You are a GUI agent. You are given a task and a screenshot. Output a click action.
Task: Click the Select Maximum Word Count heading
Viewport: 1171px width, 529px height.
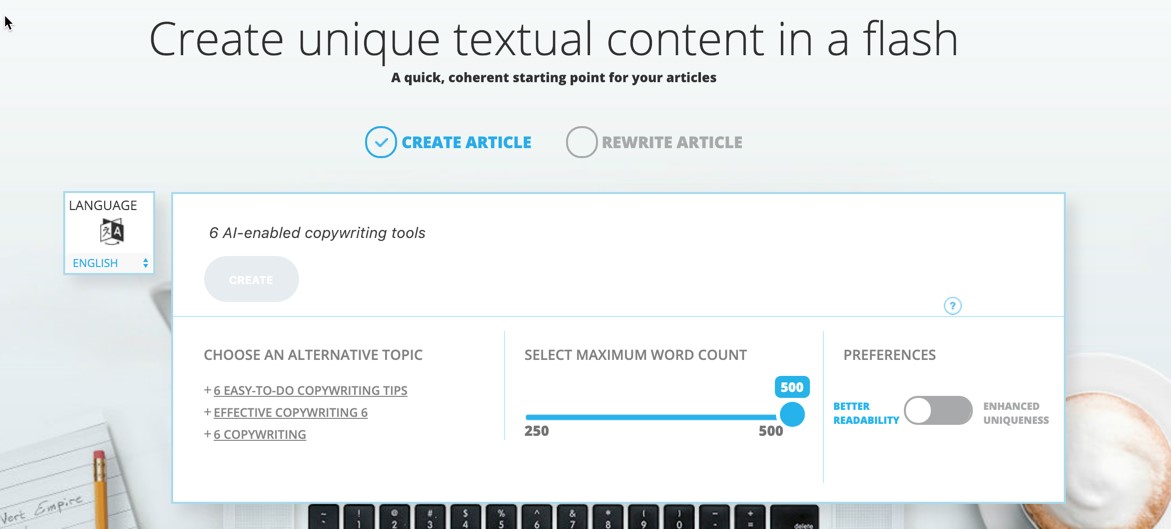[636, 355]
